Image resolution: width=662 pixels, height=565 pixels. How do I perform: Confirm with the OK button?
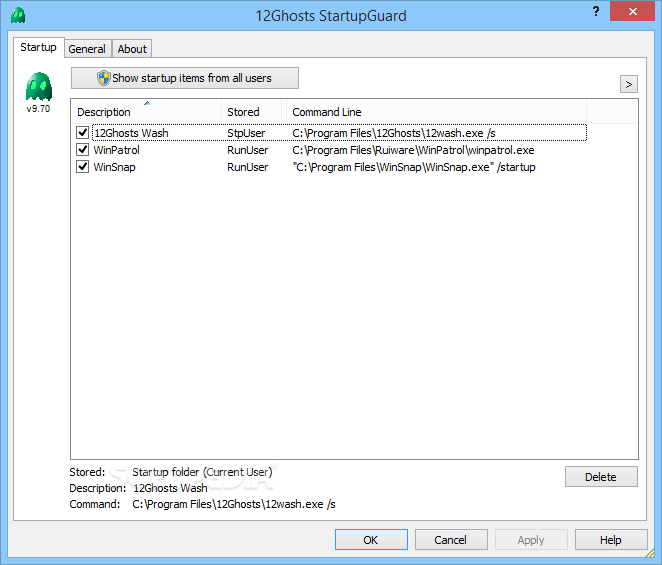pyautogui.click(x=371, y=540)
